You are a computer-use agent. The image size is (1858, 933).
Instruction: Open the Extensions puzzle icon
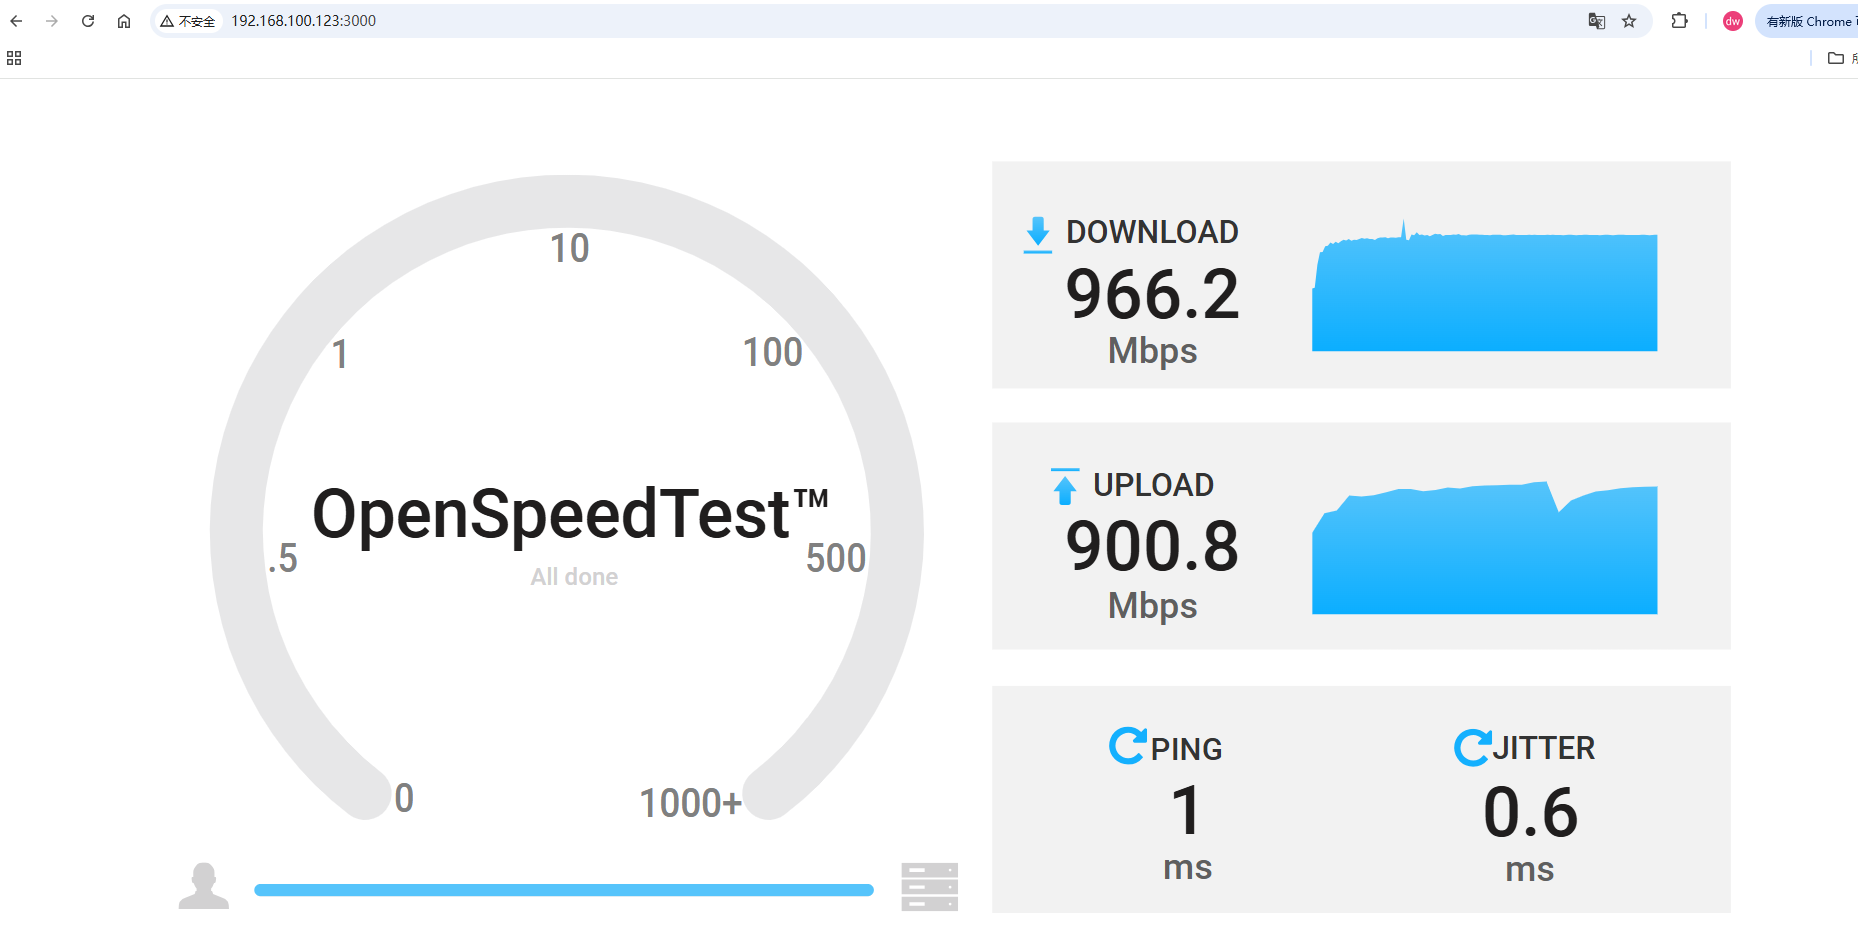pos(1680,21)
